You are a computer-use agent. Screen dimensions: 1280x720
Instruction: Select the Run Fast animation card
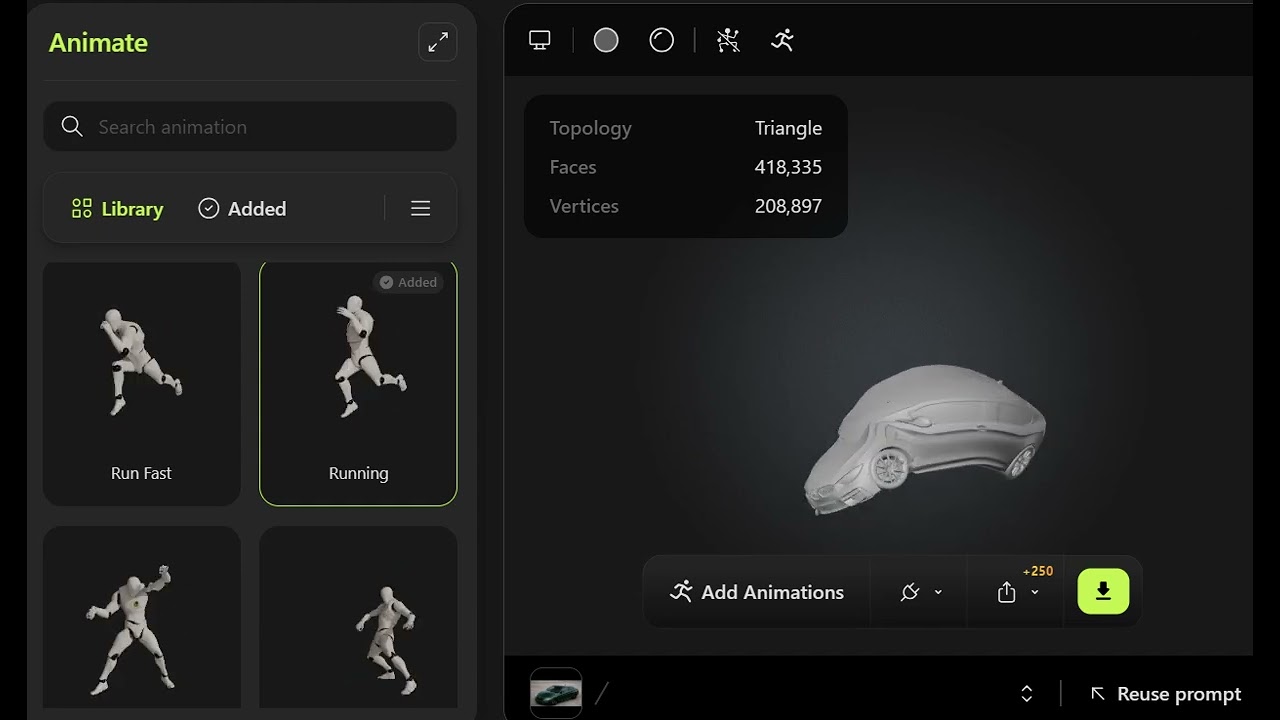point(142,384)
